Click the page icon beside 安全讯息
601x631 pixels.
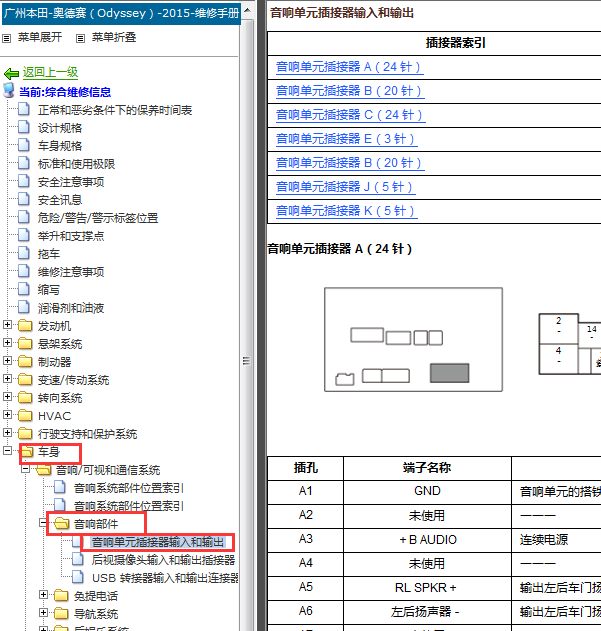[24, 199]
